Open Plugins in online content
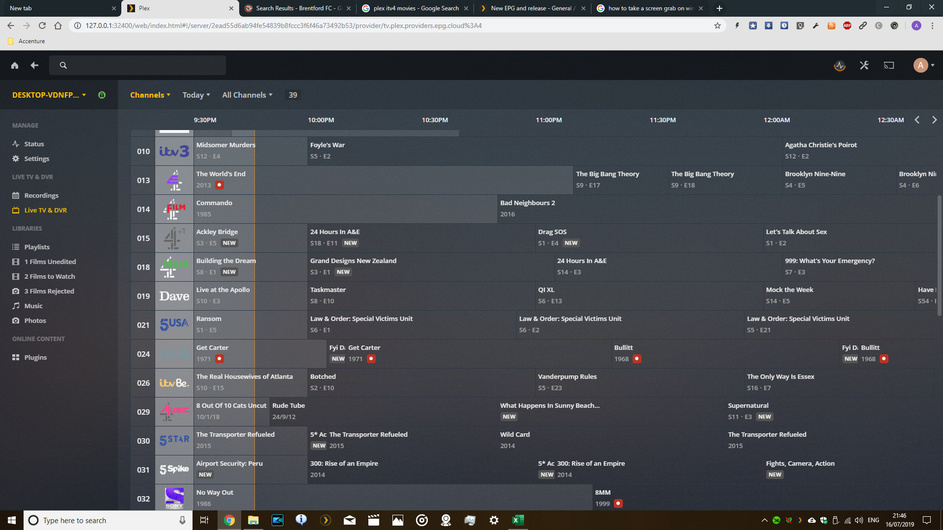 coord(35,357)
